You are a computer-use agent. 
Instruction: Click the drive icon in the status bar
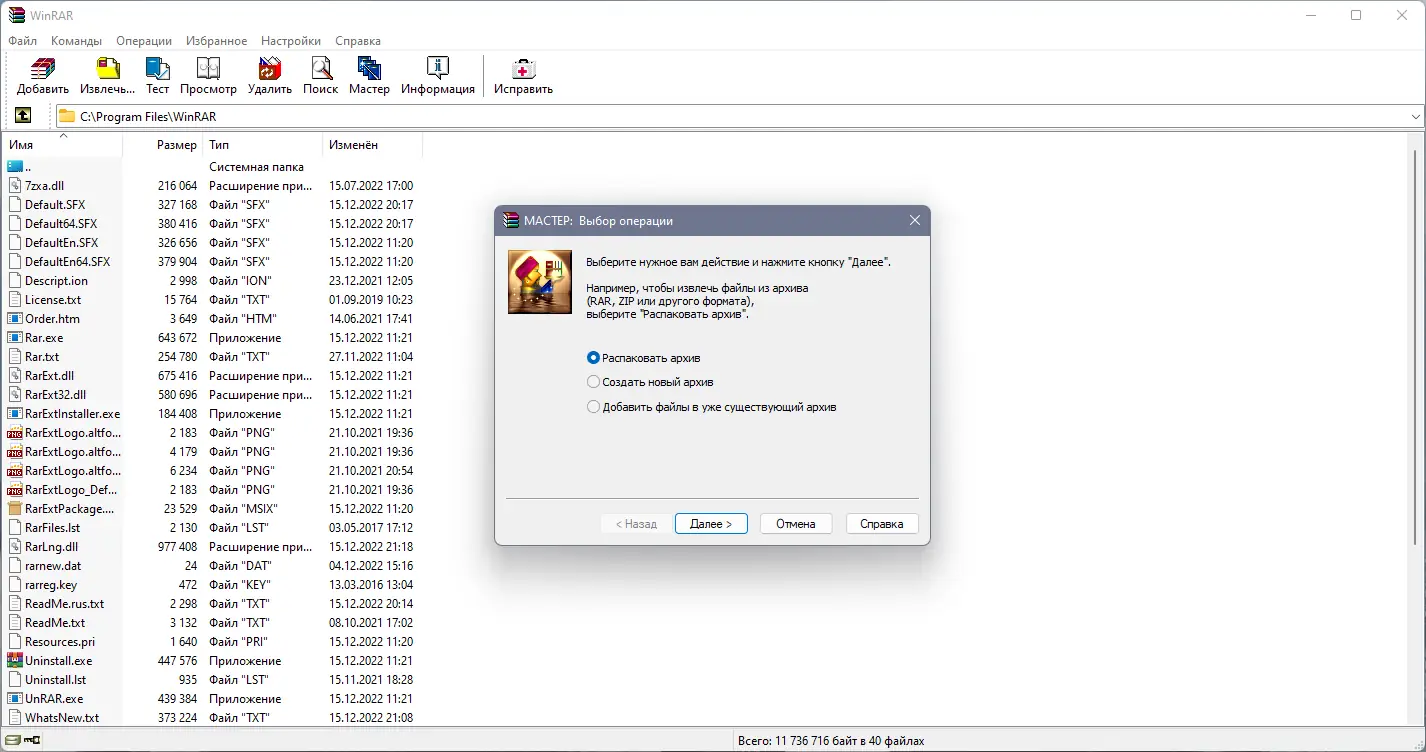pyautogui.click(x=12, y=741)
